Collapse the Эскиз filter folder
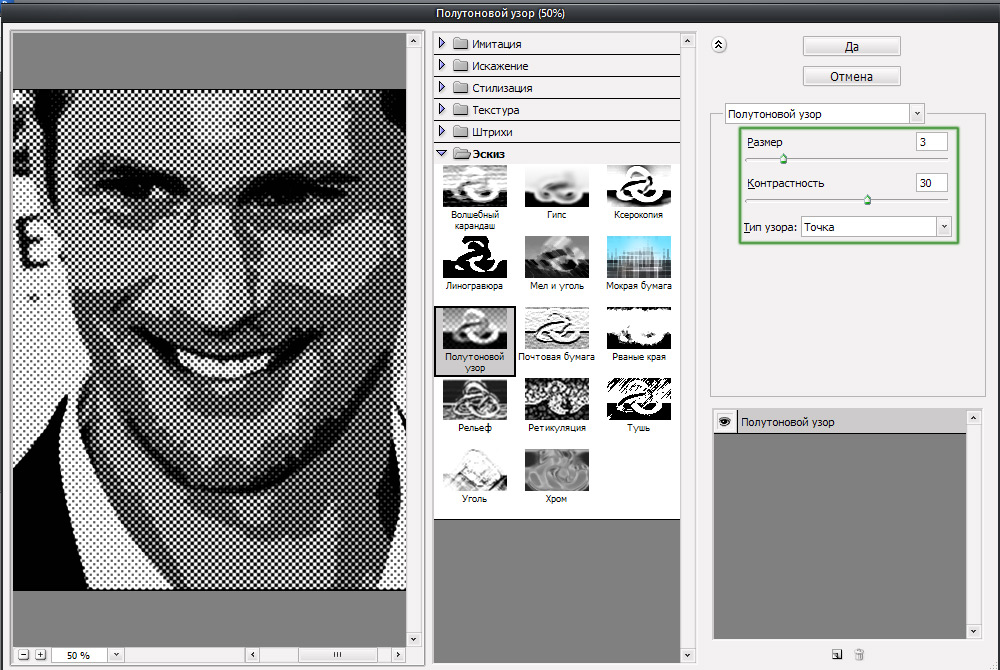Viewport: 1000px width, 670px height. [x=442, y=153]
